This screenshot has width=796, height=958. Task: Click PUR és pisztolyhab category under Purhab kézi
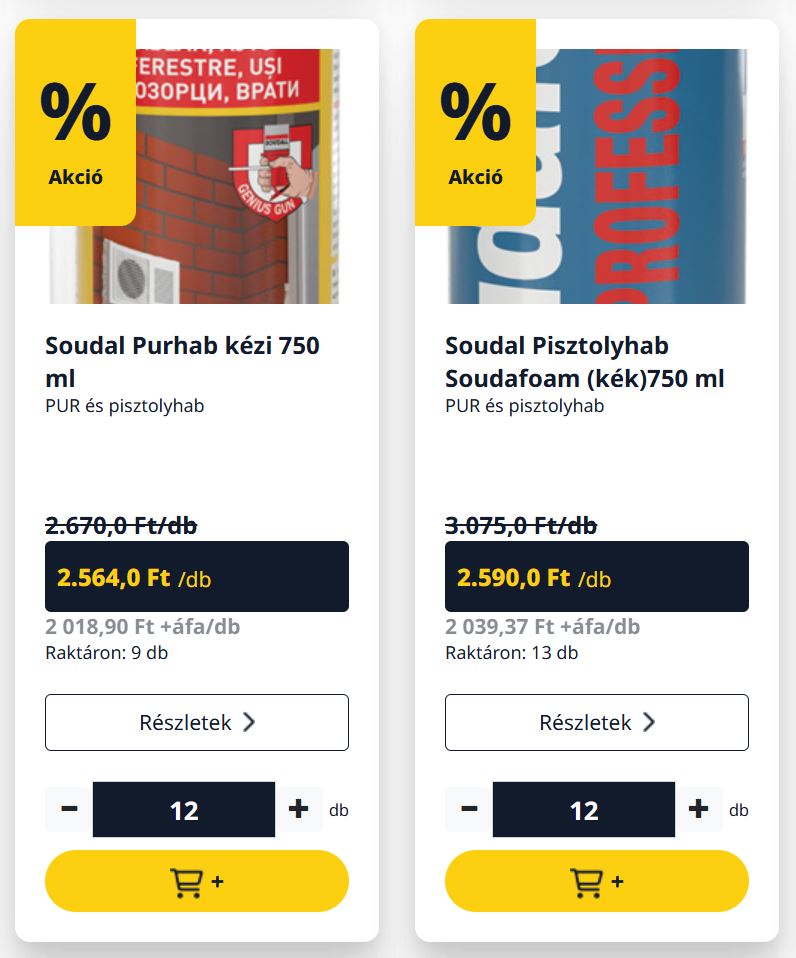pyautogui.click(x=125, y=406)
